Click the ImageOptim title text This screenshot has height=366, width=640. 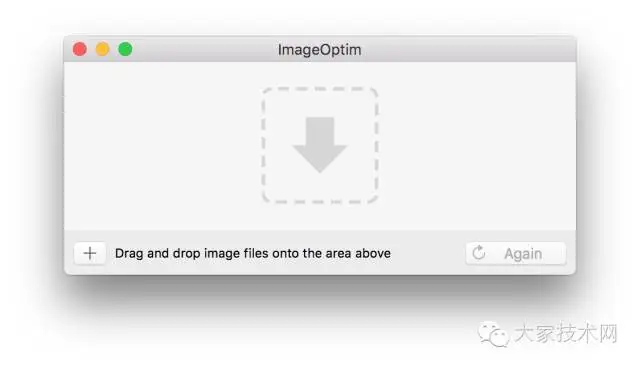(320, 50)
